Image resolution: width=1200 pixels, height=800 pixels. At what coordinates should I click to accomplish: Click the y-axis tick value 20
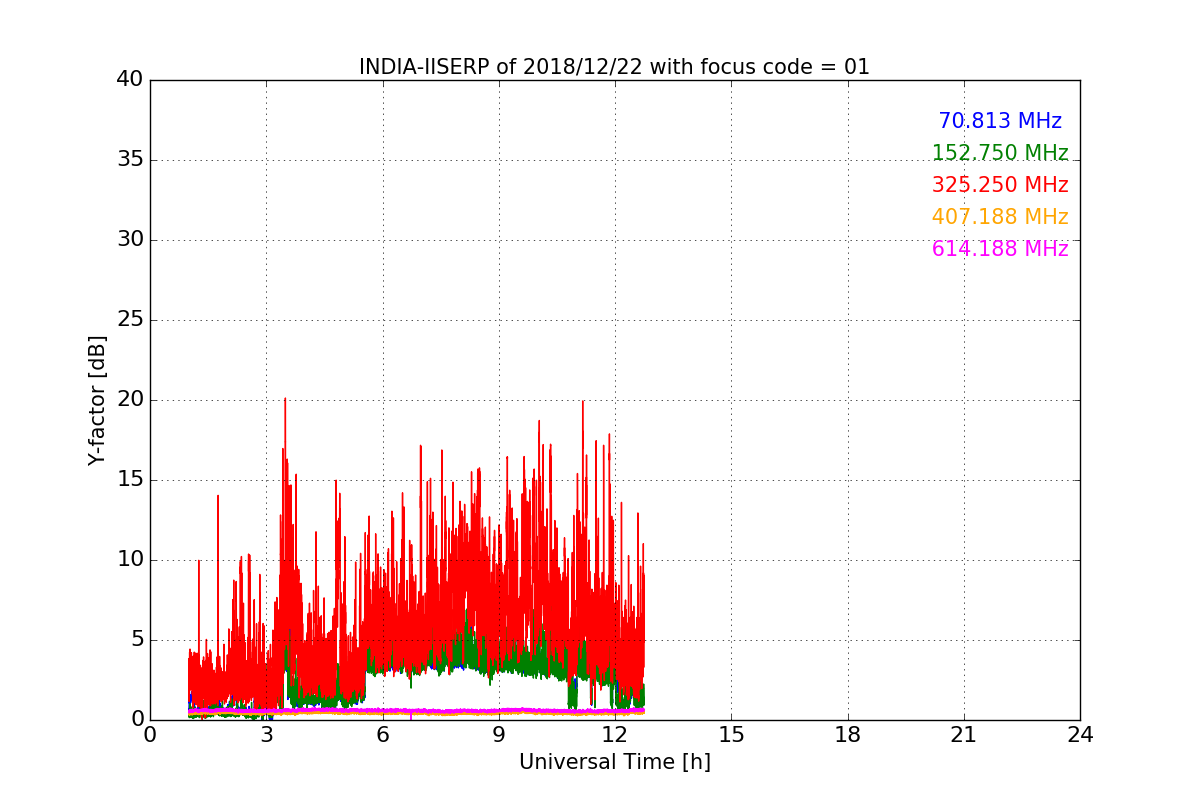point(130,400)
